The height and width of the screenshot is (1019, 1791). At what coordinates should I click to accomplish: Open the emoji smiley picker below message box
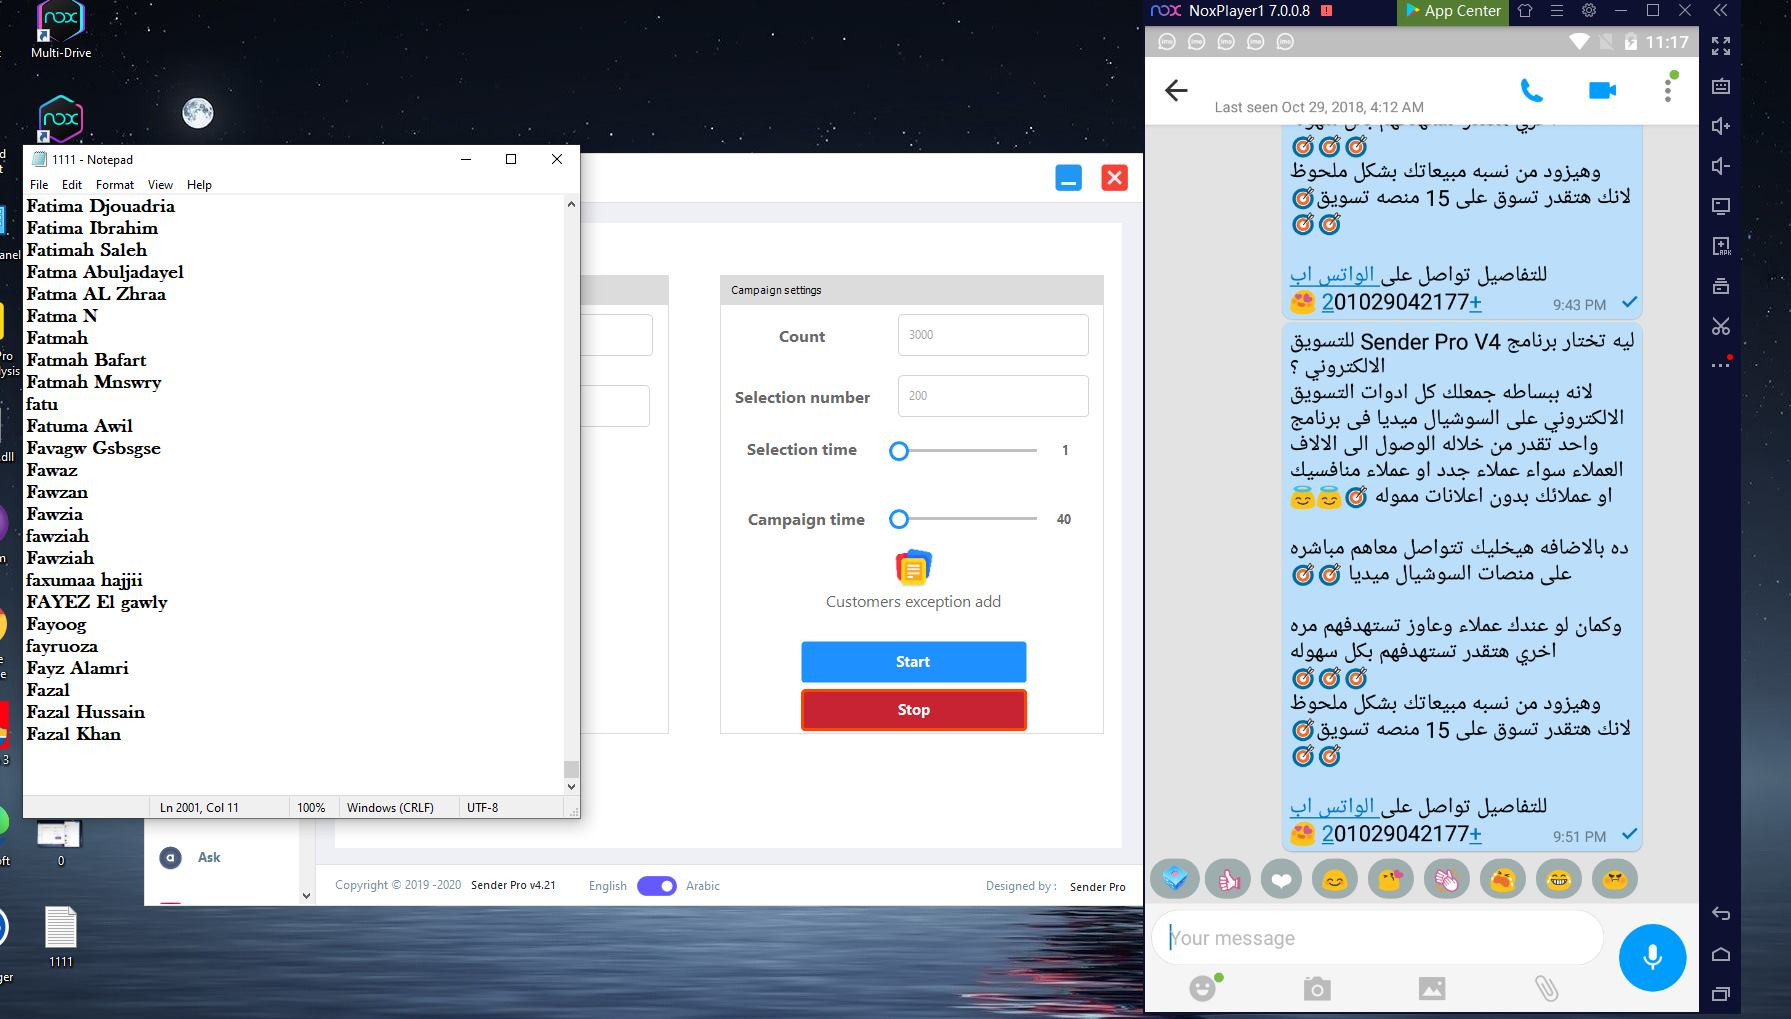tap(1203, 988)
